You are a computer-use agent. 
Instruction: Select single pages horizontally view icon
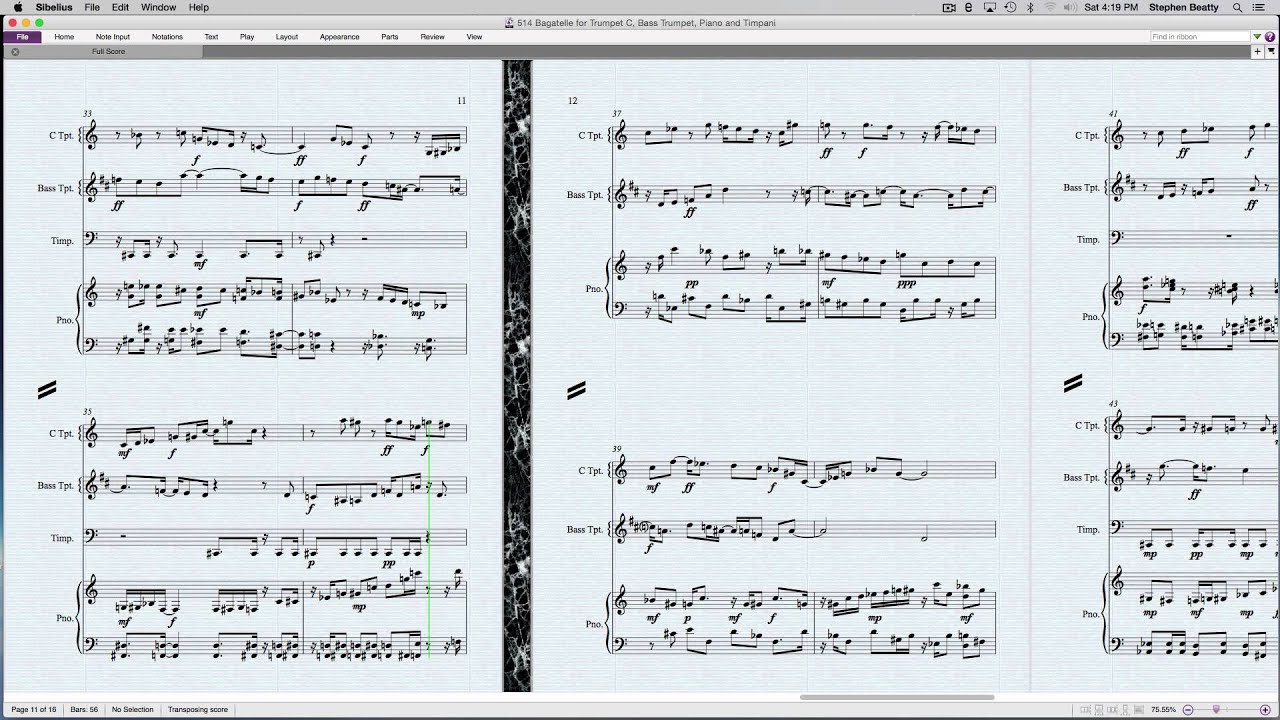coord(1110,709)
